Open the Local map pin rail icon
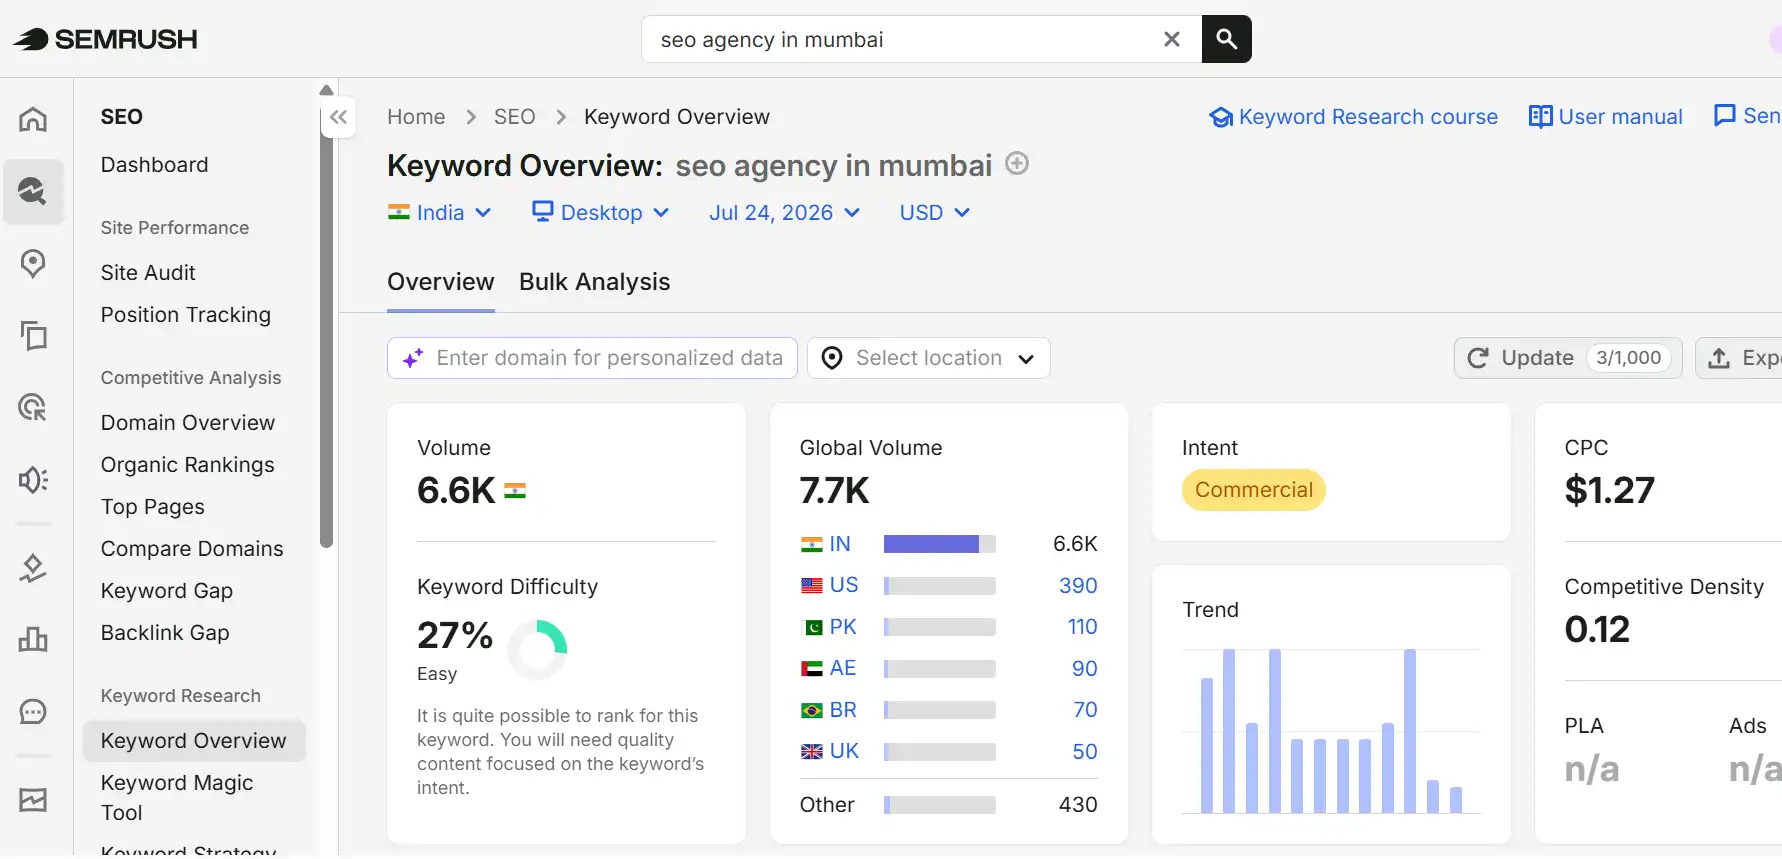This screenshot has height=859, width=1782. point(33,264)
